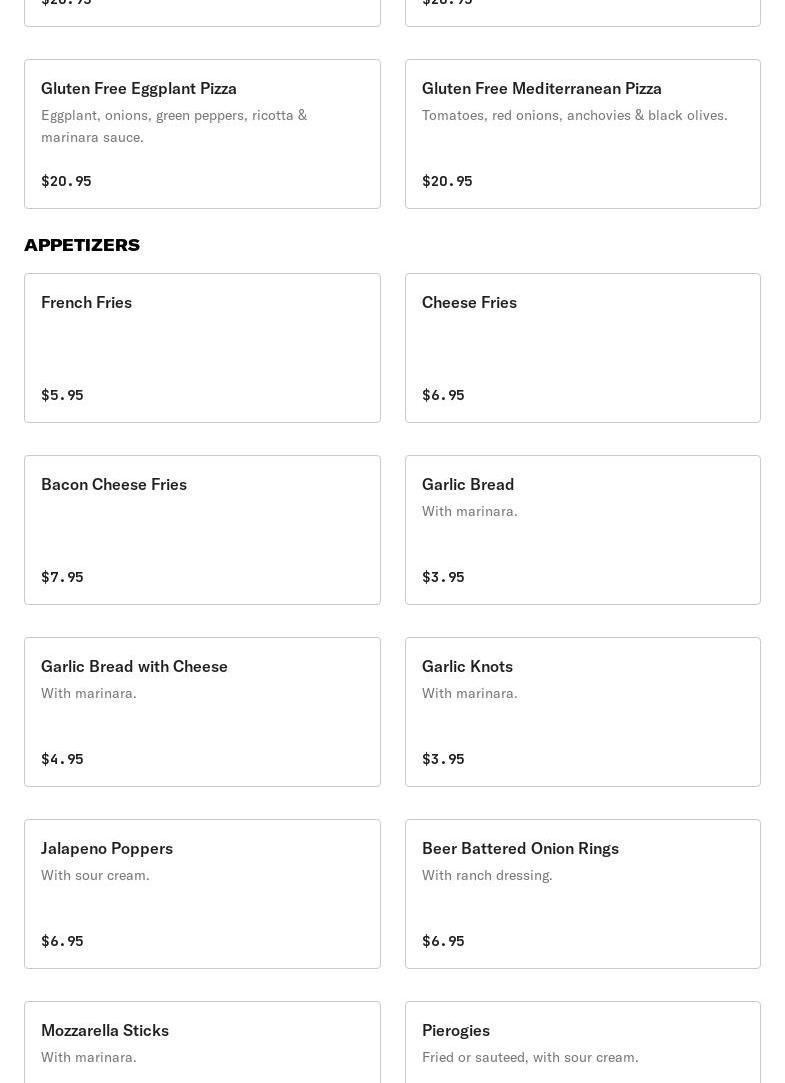Click the $4.95 price for Garlic Bread with Cheese
The height and width of the screenshot is (1083, 785).
[x=62, y=759]
